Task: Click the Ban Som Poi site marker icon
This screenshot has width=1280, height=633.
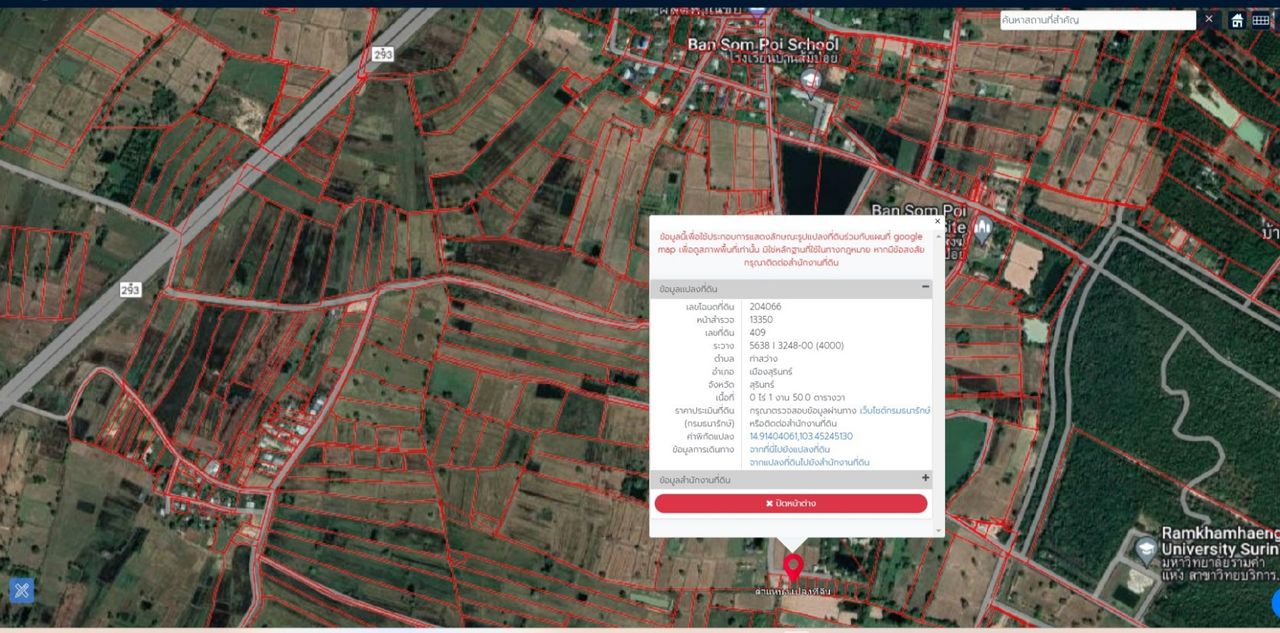Action: pos(983,228)
